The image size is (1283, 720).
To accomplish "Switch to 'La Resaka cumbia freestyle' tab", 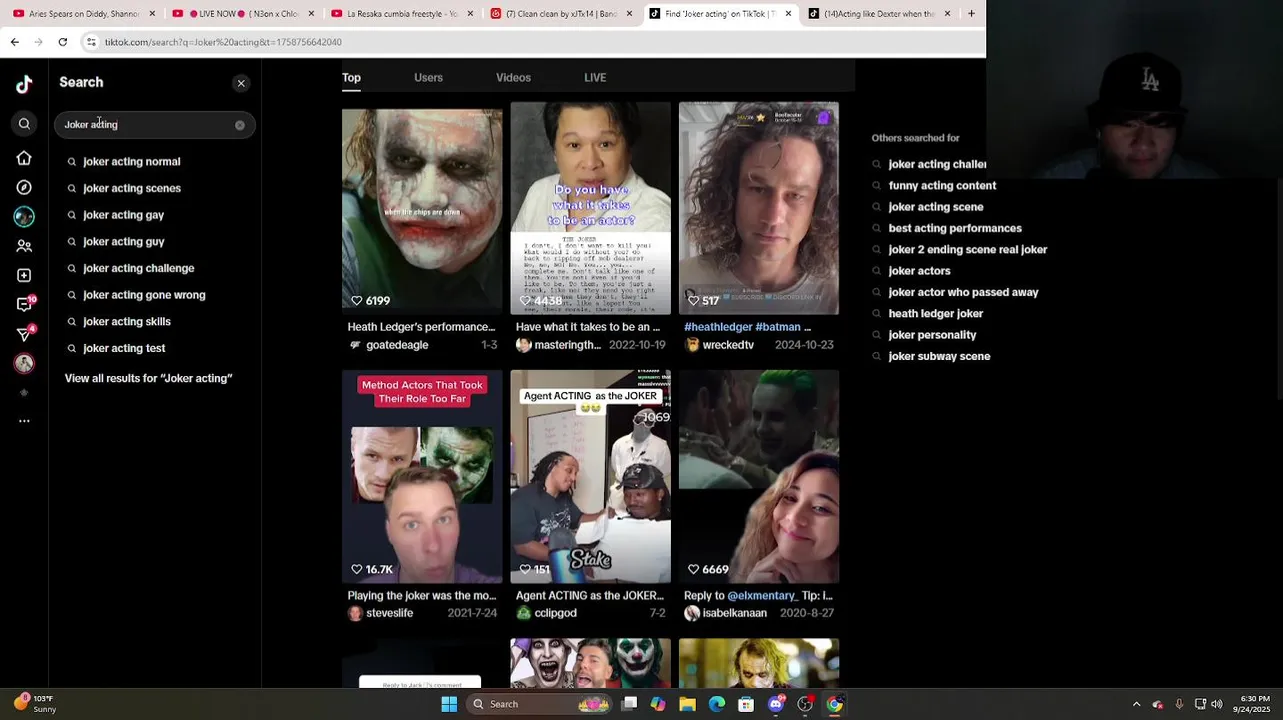I will [x=400, y=14].
